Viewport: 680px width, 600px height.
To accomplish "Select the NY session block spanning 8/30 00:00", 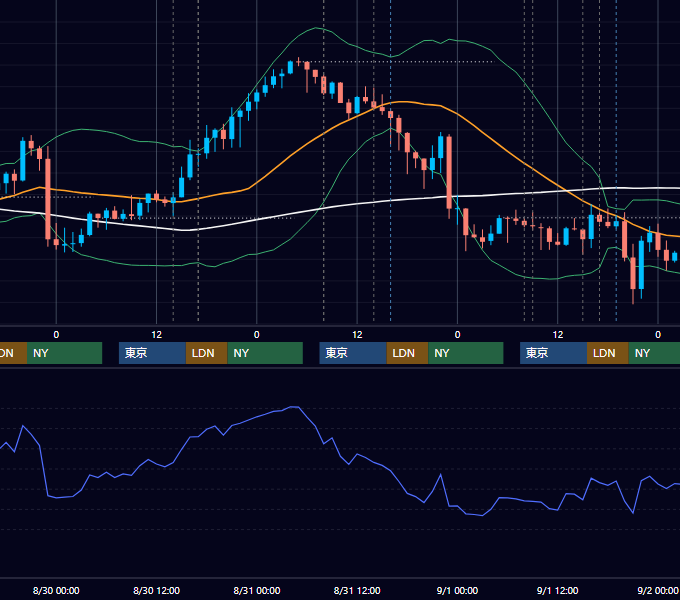I will pos(64,353).
